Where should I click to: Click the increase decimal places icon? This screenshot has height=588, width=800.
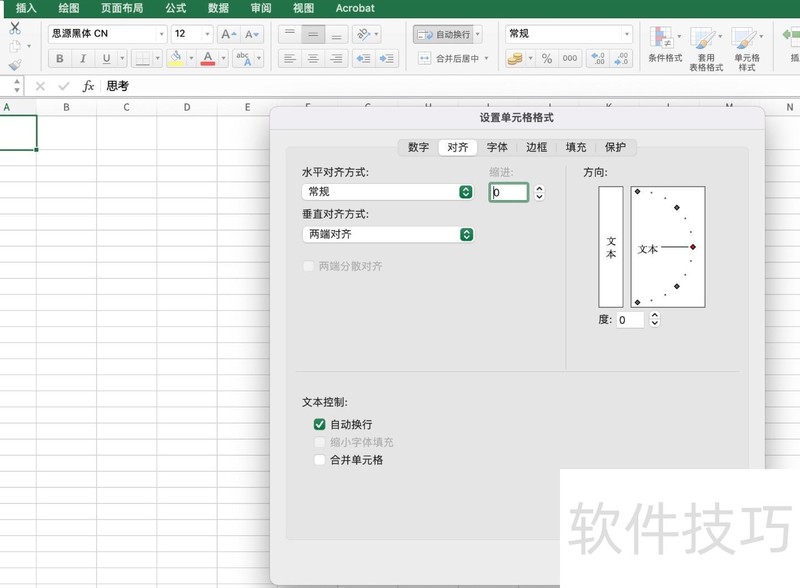pyautogui.click(x=599, y=58)
